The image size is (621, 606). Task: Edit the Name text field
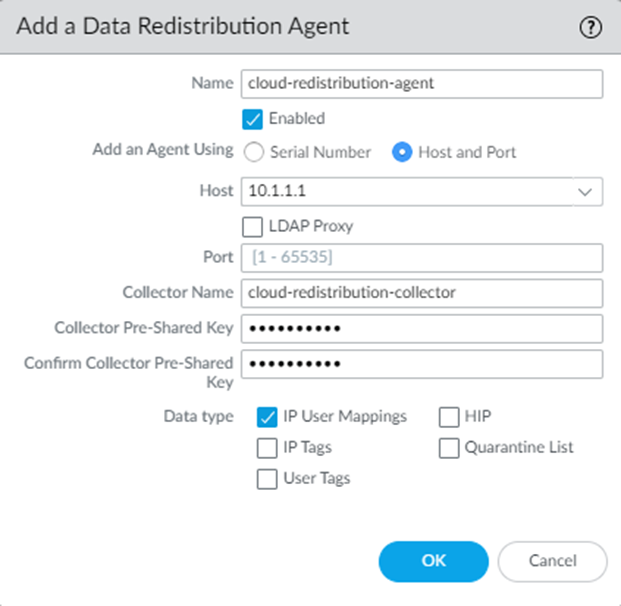[x=420, y=84]
